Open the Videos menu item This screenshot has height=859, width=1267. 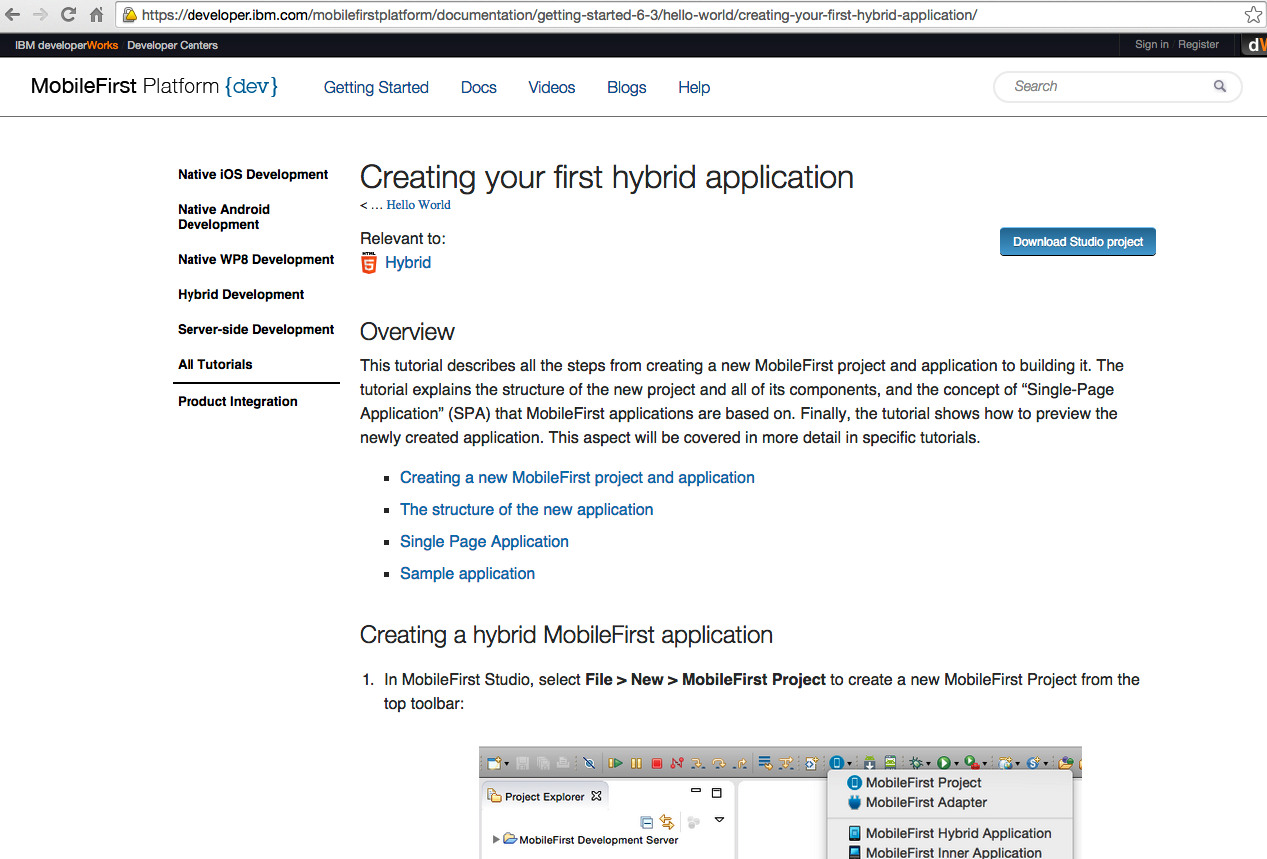tap(552, 87)
